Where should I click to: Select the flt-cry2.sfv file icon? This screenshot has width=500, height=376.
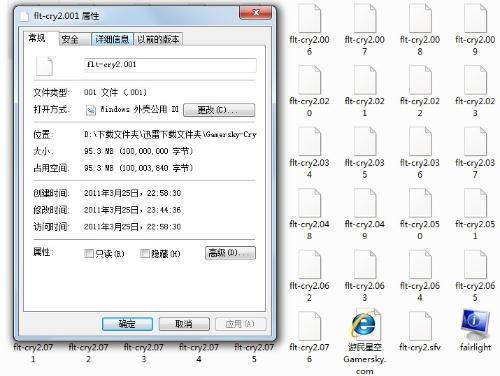(420, 326)
